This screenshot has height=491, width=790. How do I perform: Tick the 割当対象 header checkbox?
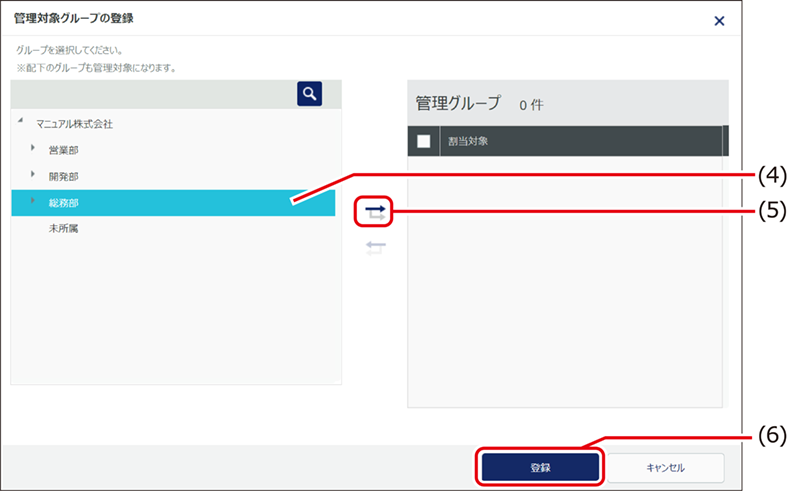[x=424, y=141]
